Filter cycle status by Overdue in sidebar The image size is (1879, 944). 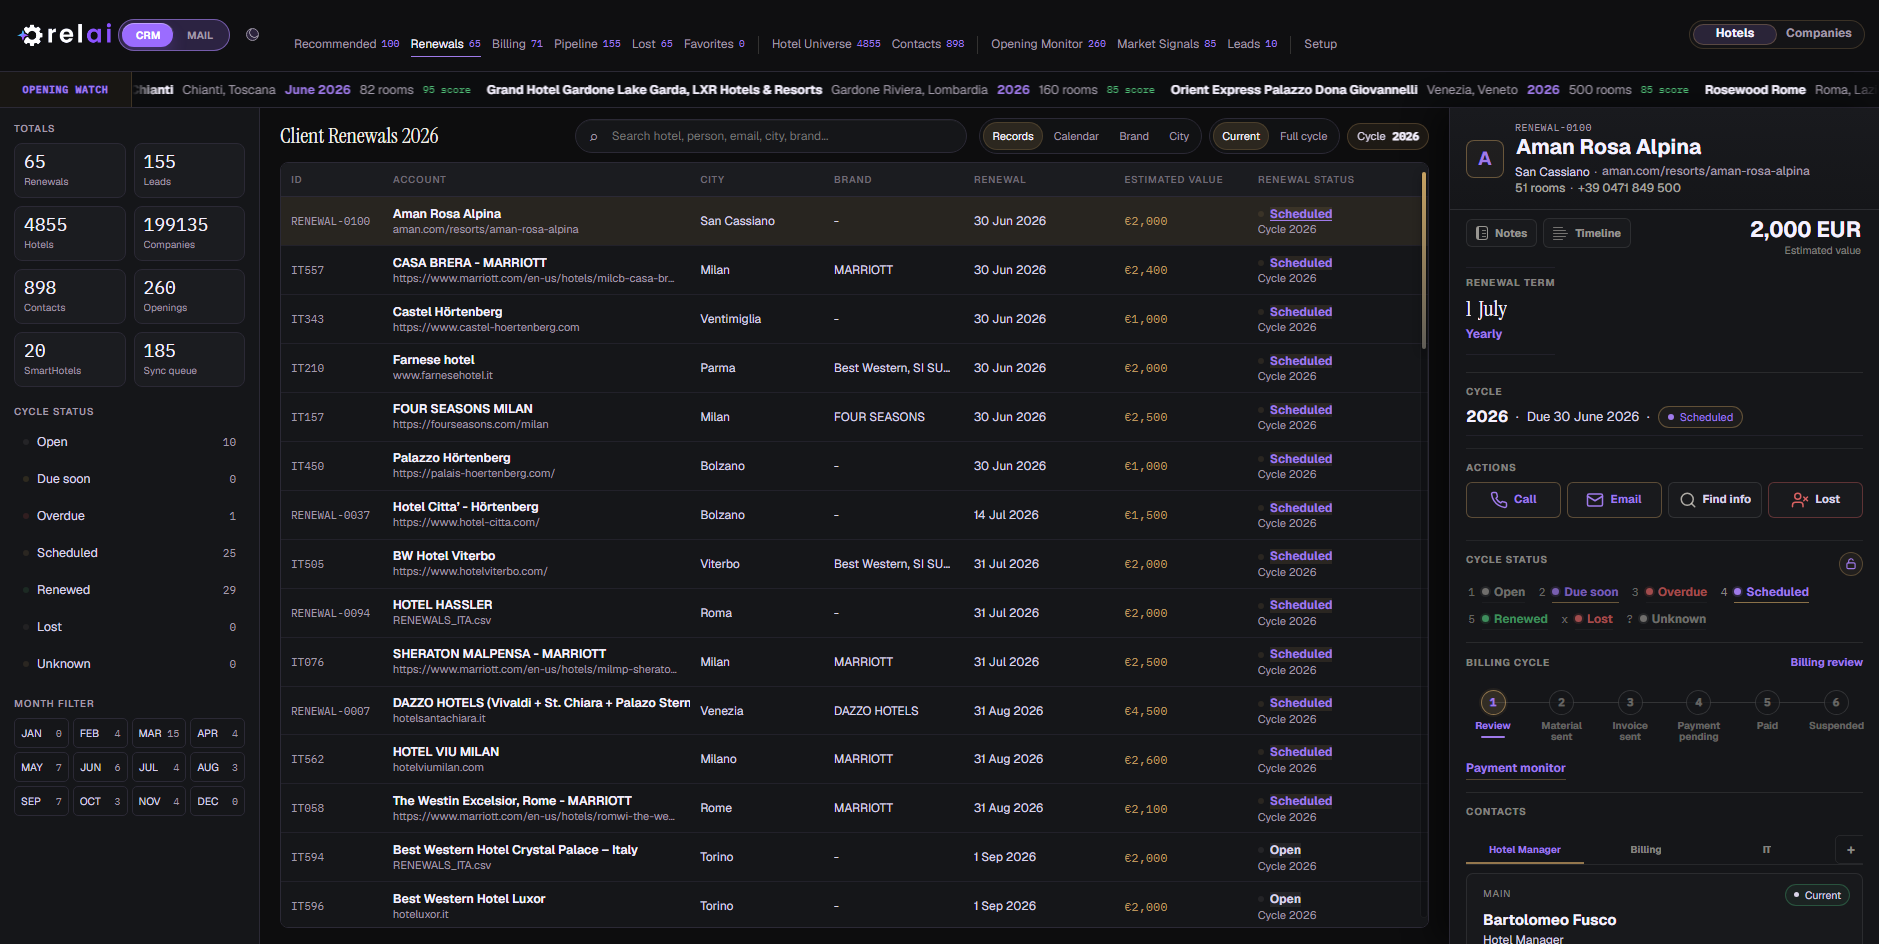coord(129,516)
